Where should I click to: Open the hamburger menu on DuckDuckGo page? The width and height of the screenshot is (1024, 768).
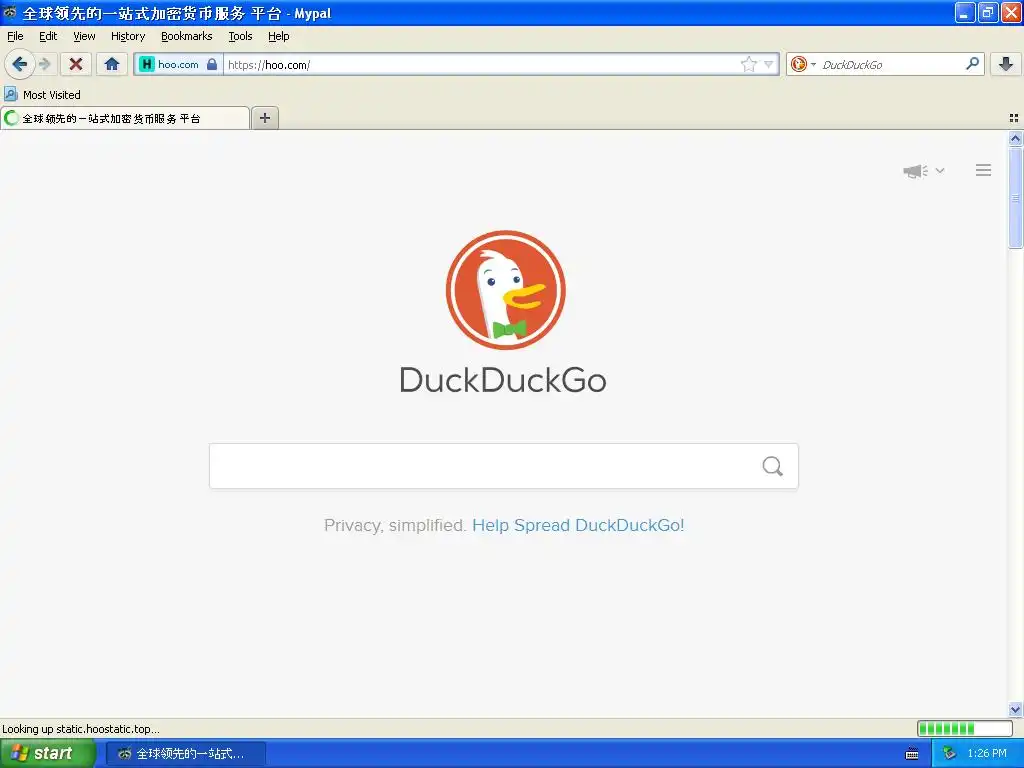[x=984, y=170]
